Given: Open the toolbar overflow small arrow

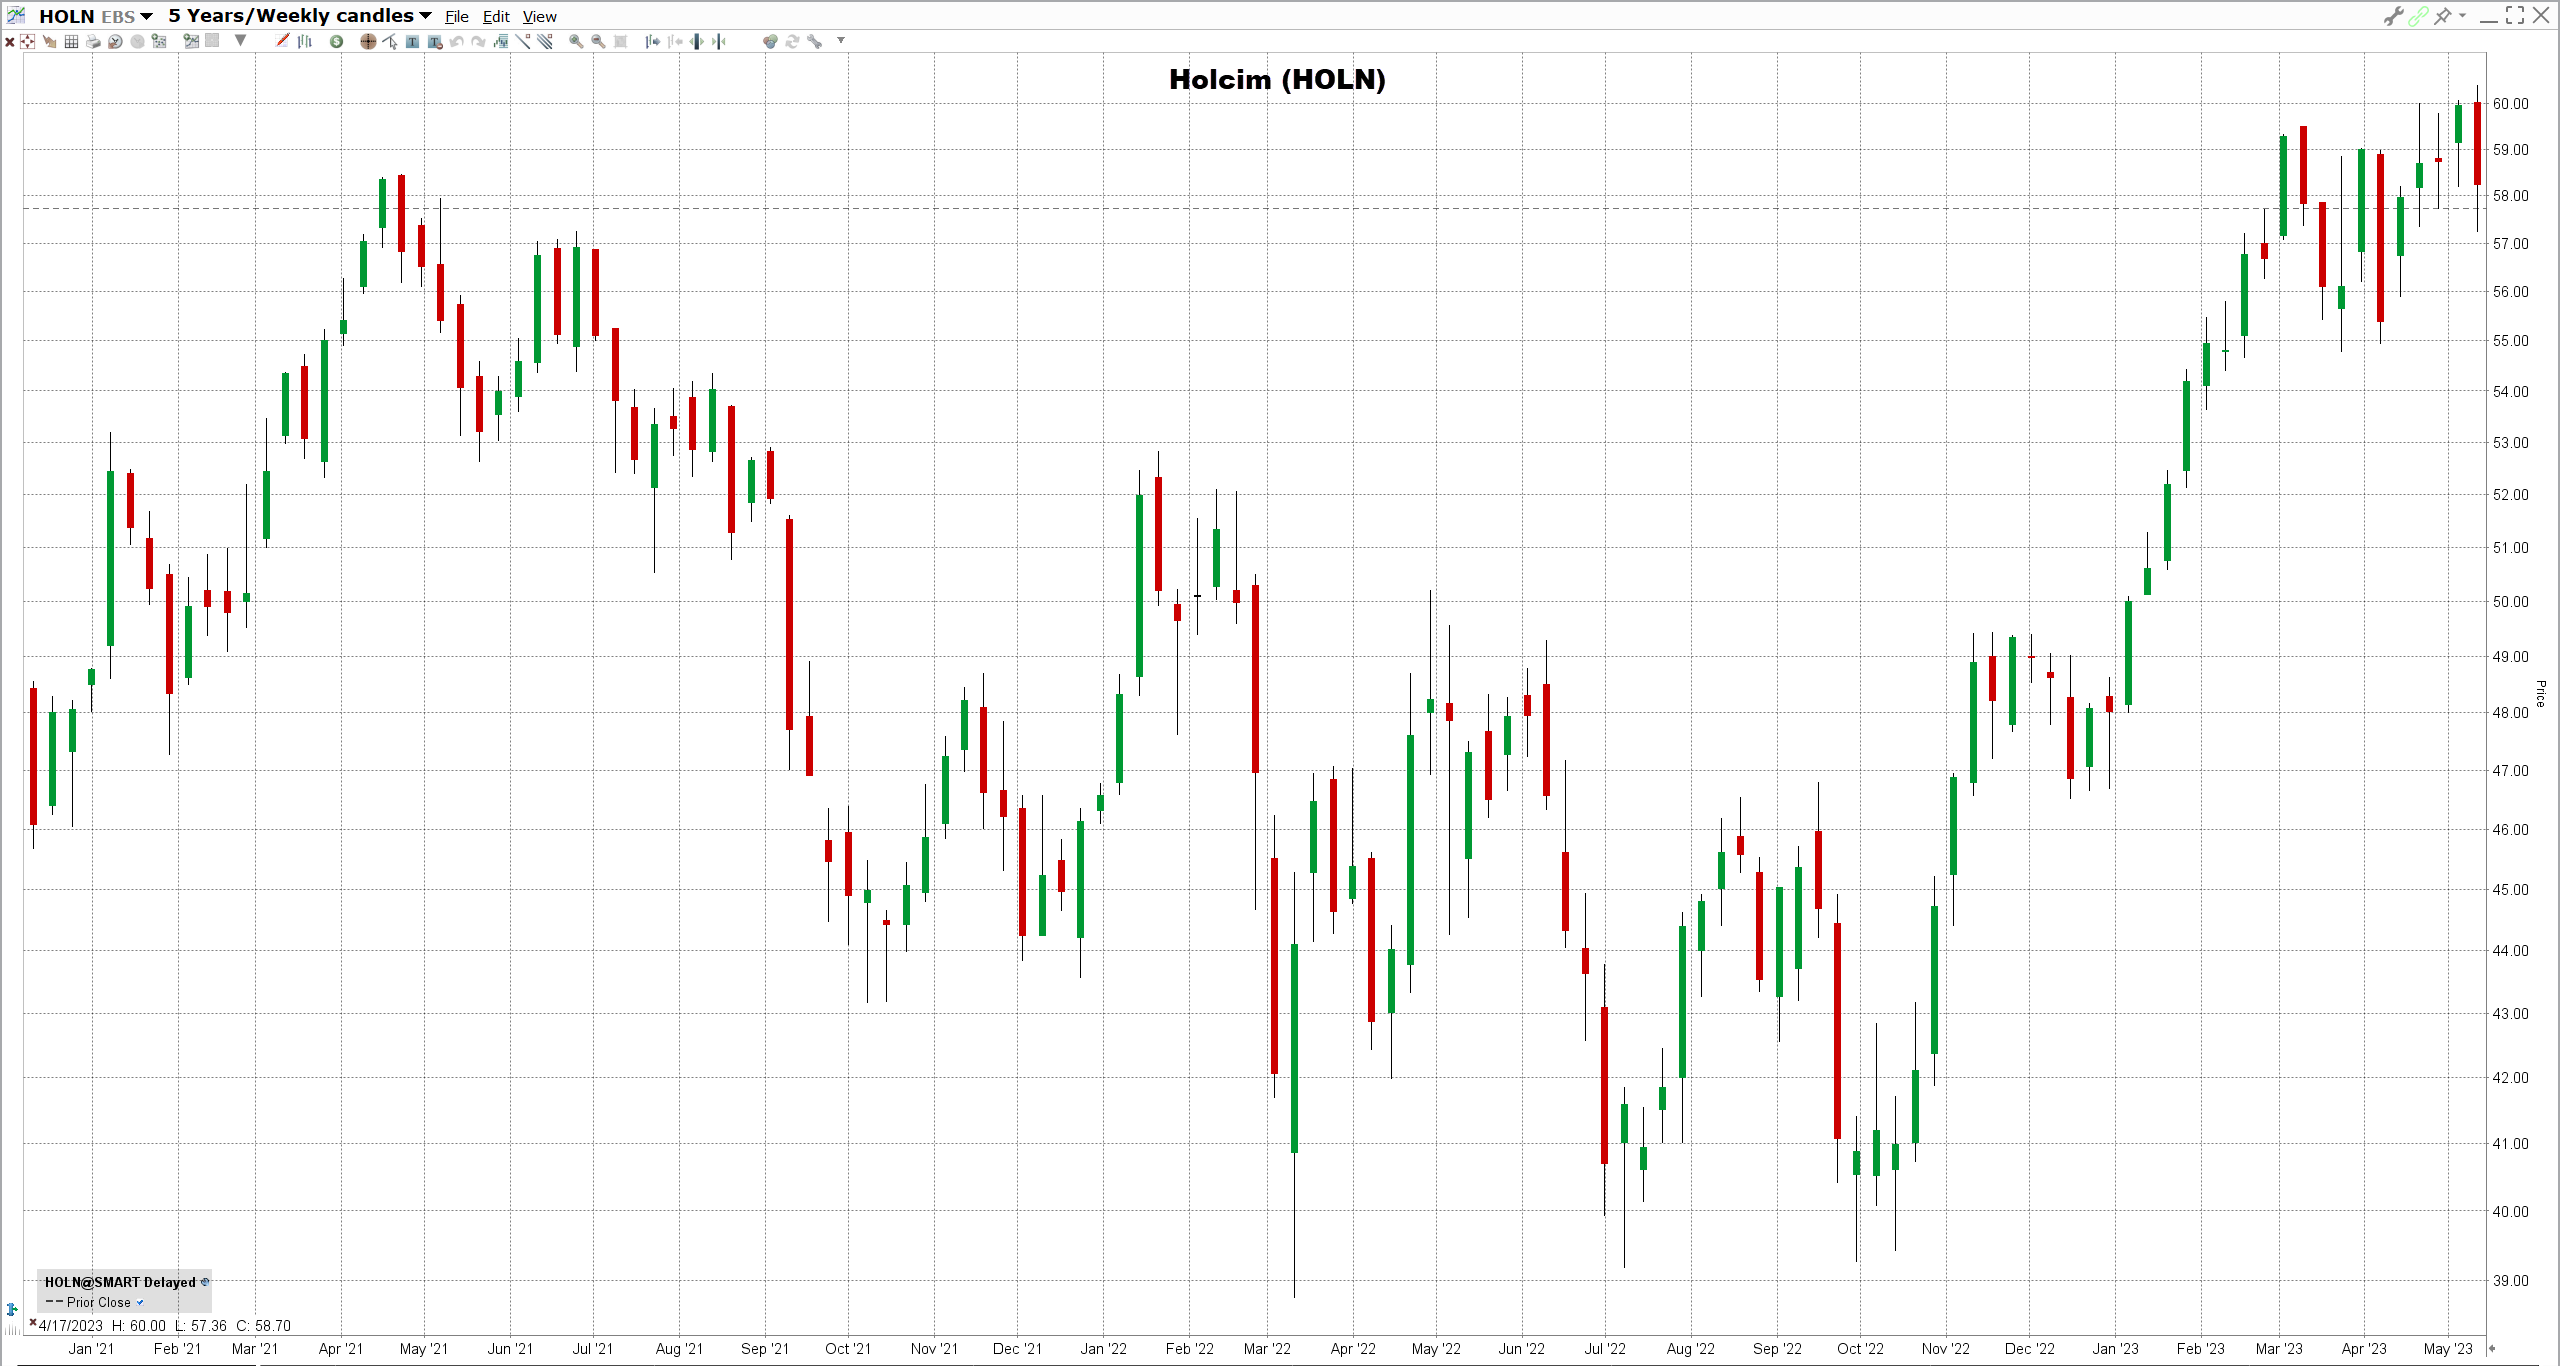Looking at the screenshot, I should point(841,41).
